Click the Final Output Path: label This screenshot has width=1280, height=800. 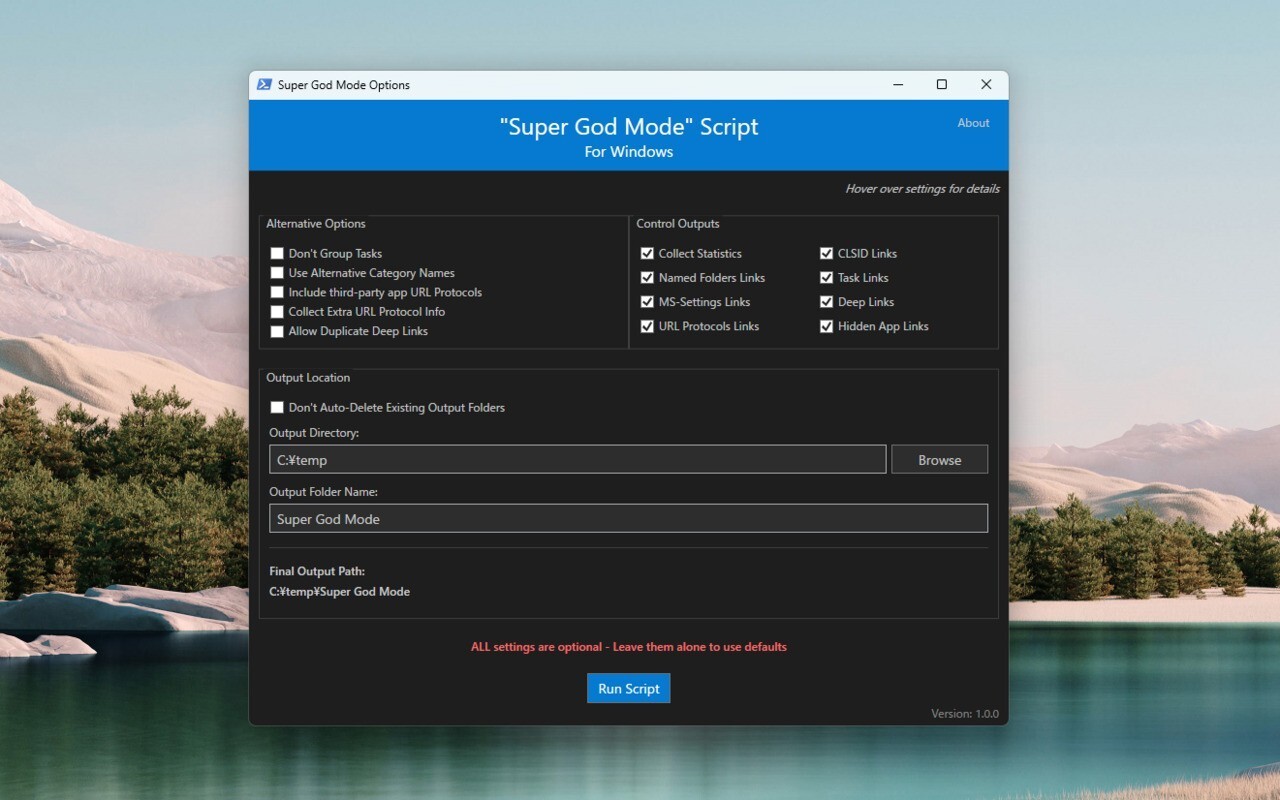point(317,572)
